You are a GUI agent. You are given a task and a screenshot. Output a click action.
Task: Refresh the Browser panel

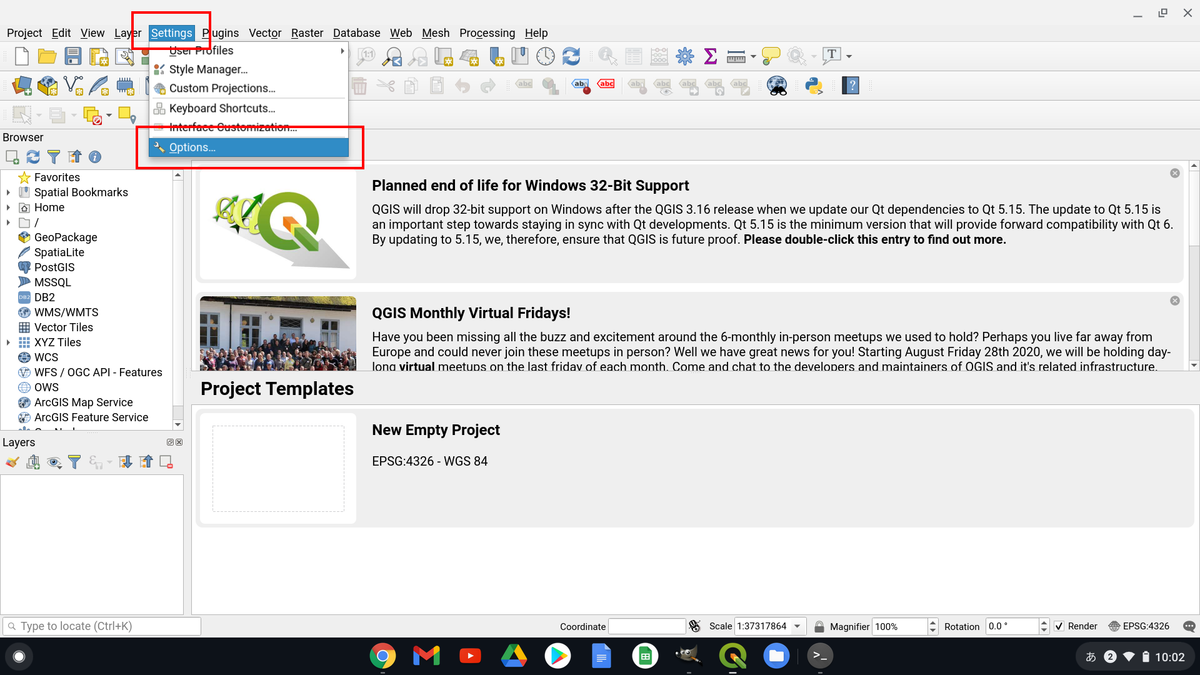(x=33, y=157)
